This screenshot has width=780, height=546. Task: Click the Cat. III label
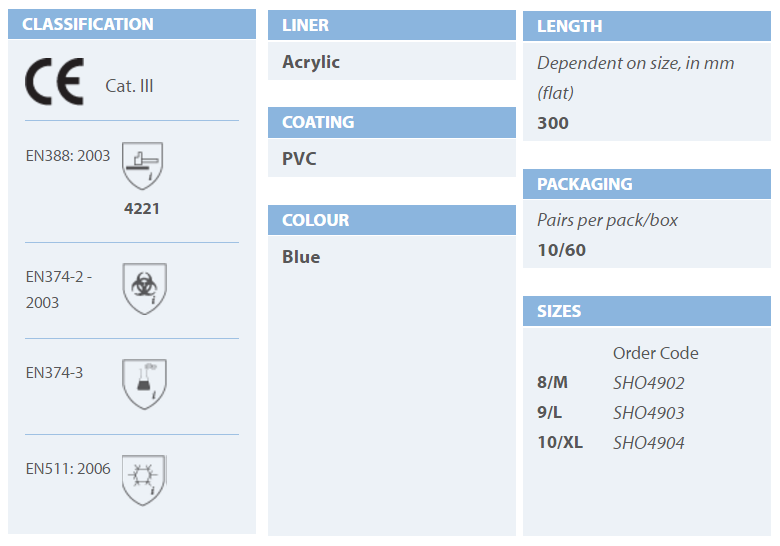tap(129, 86)
